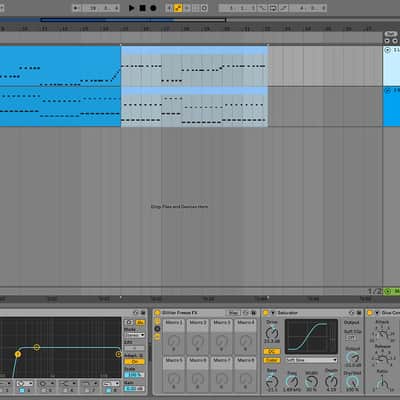Toggle the Saturator device activator

[x=266, y=313]
